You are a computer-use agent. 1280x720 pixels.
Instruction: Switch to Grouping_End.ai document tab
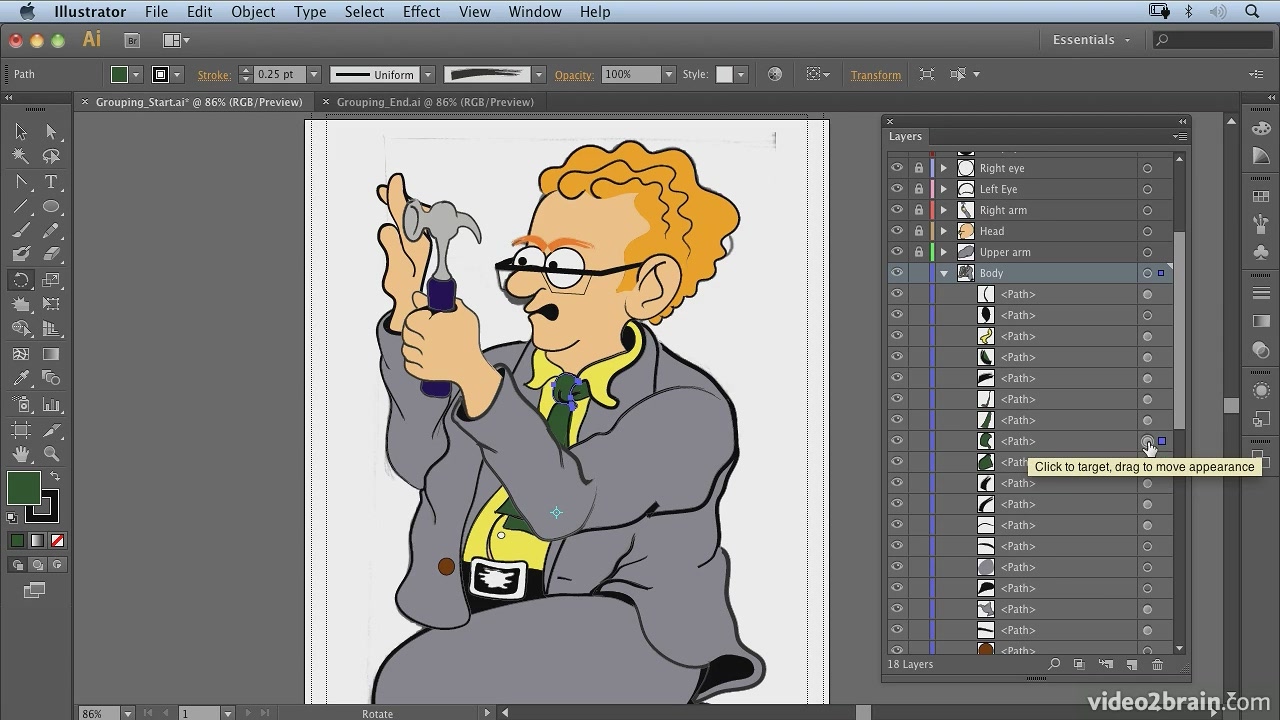[x=435, y=102]
